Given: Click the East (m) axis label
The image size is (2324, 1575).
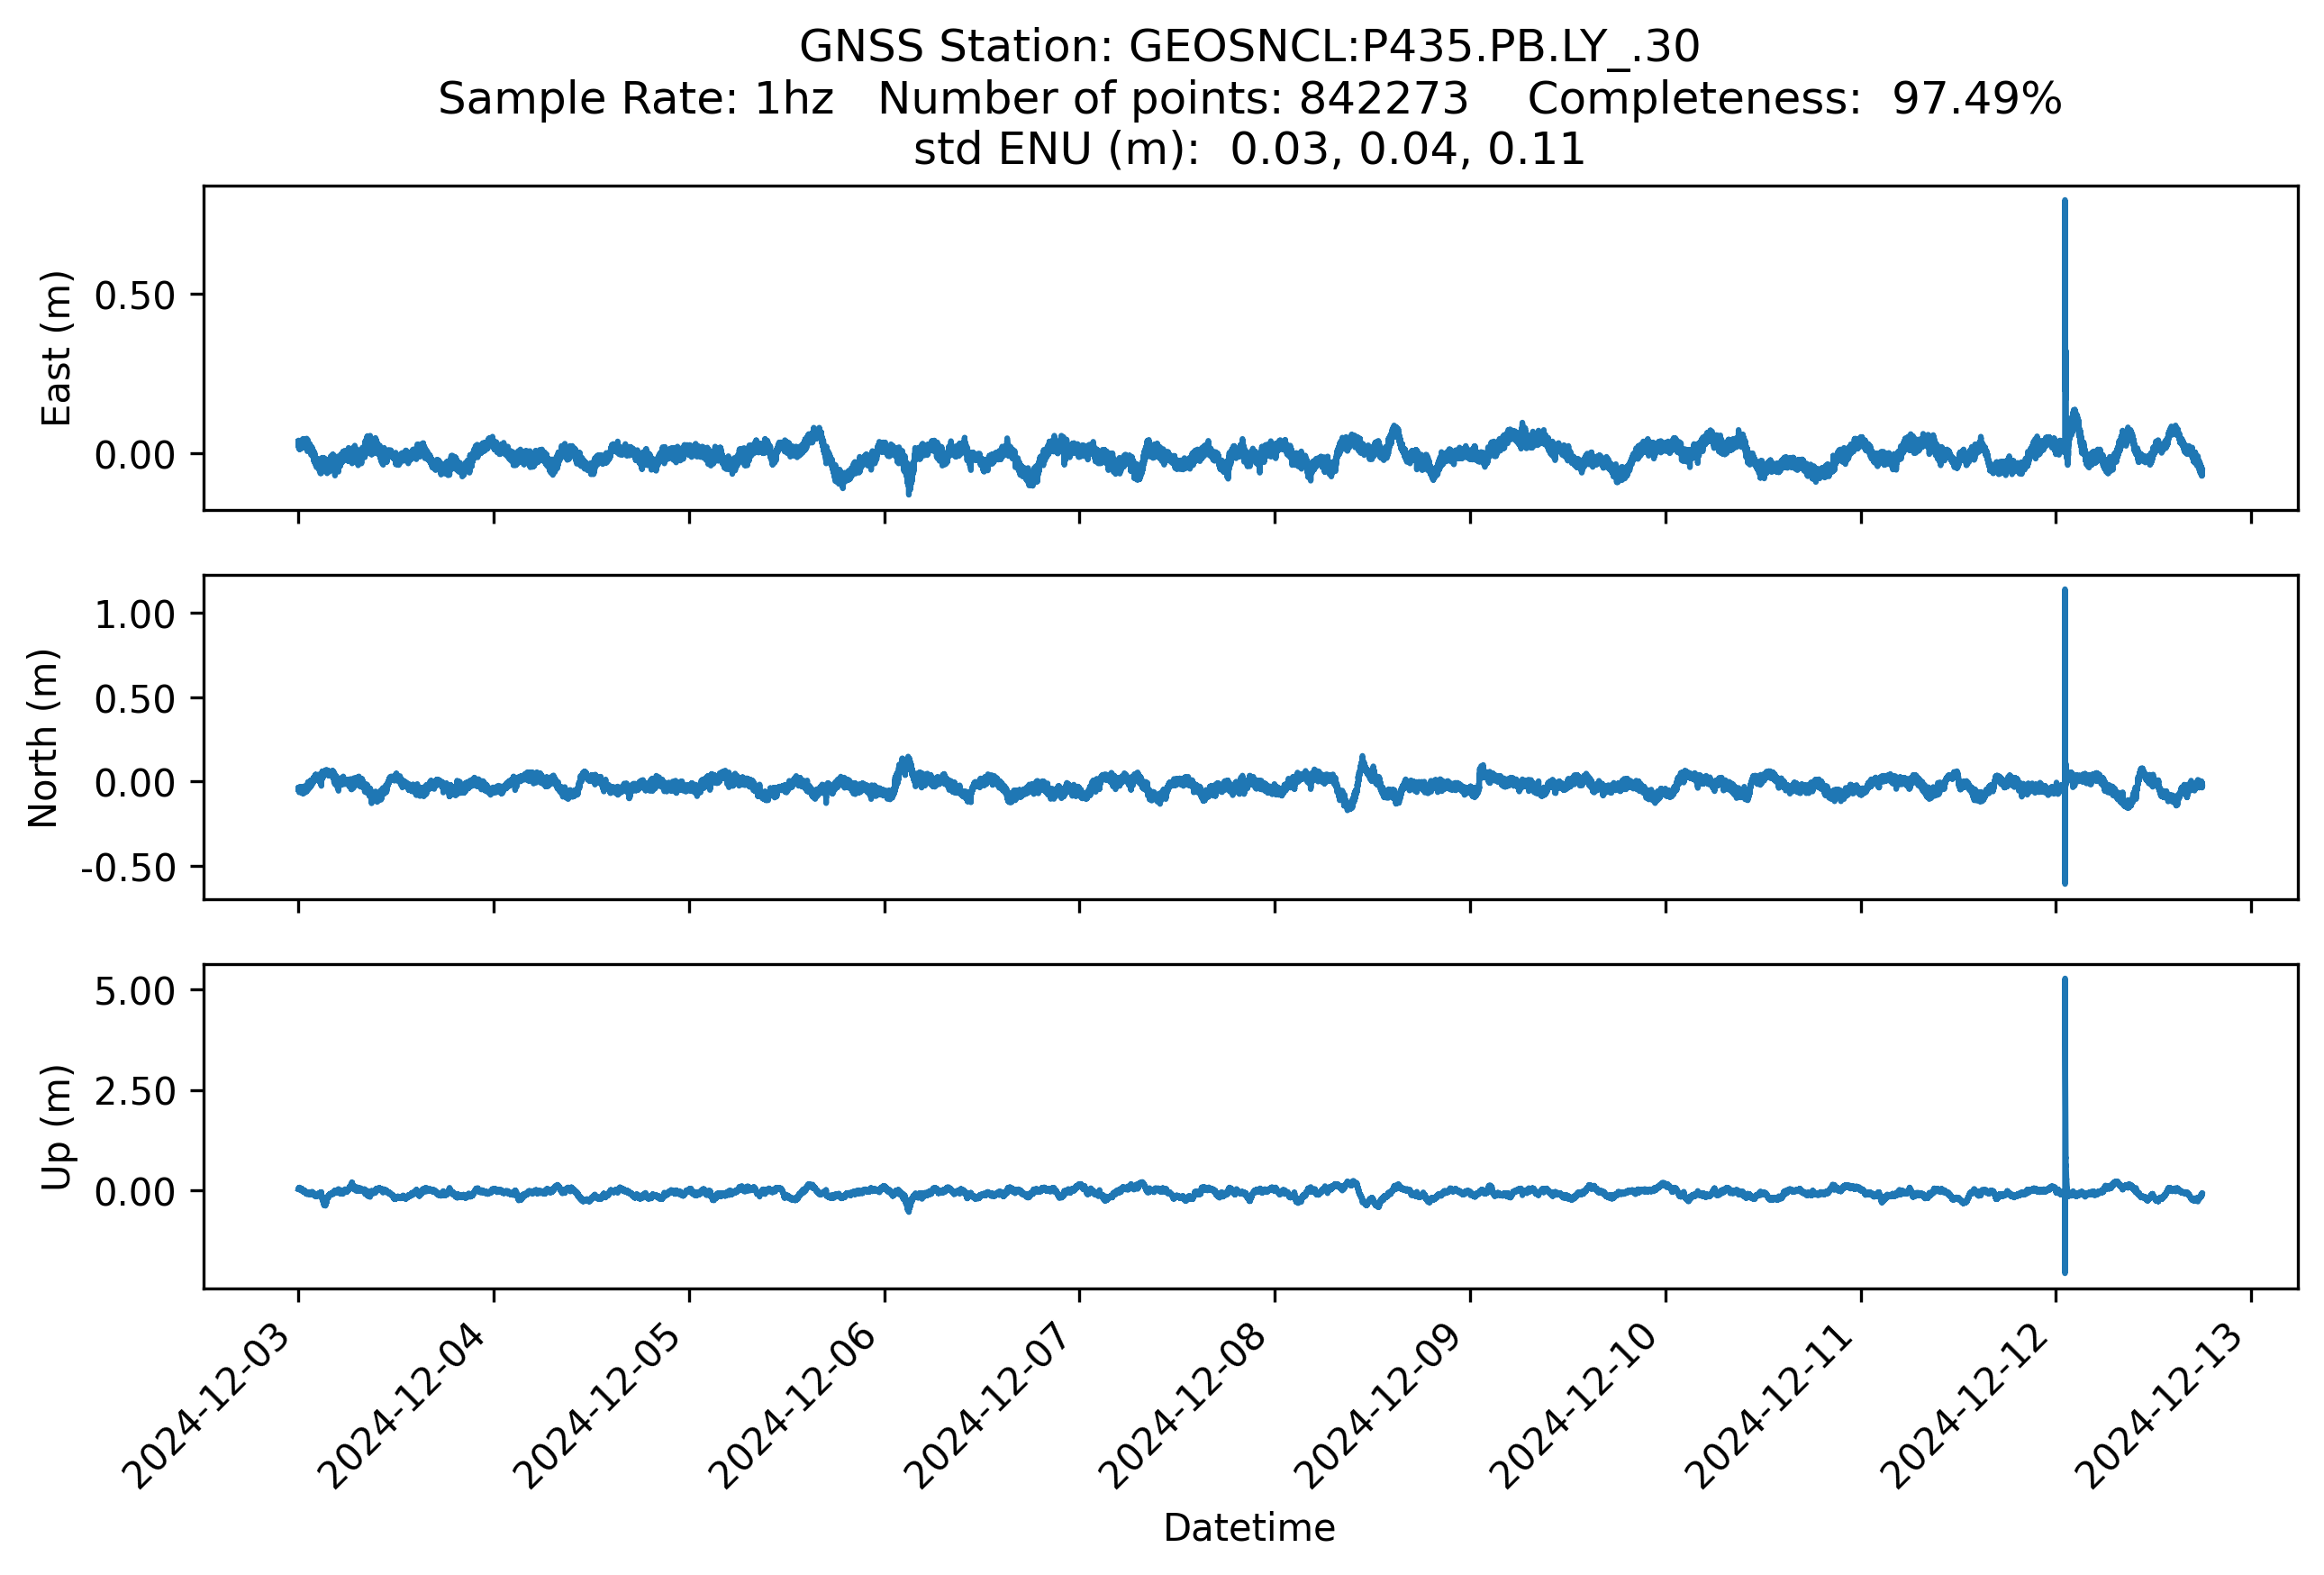Looking at the screenshot, I should [x=56, y=348].
